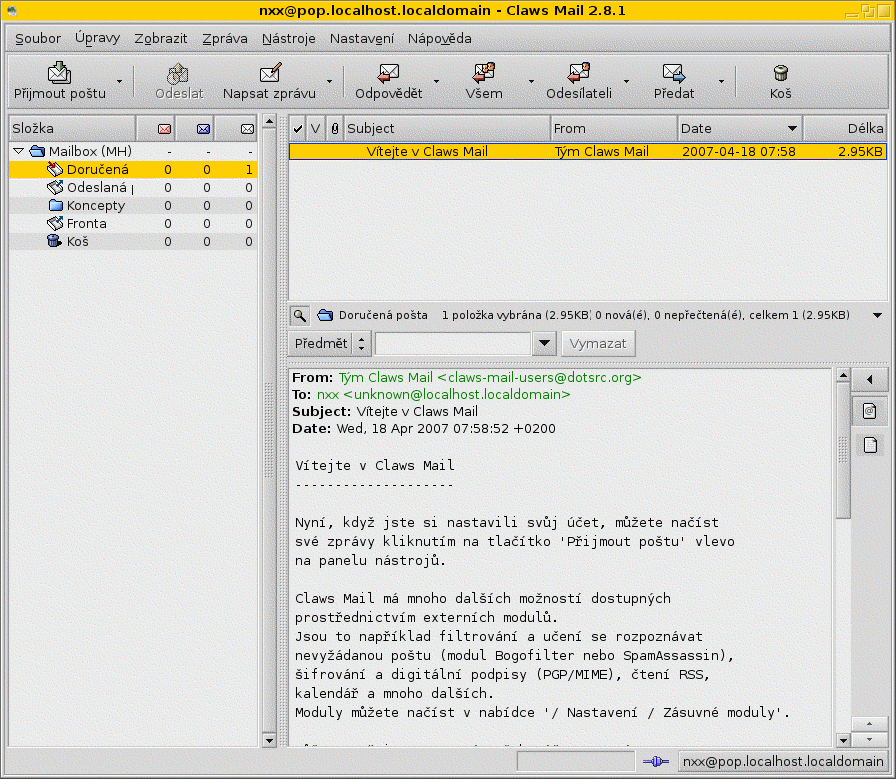Open the Nápověda menu
This screenshot has height=779, width=896.
click(439, 38)
